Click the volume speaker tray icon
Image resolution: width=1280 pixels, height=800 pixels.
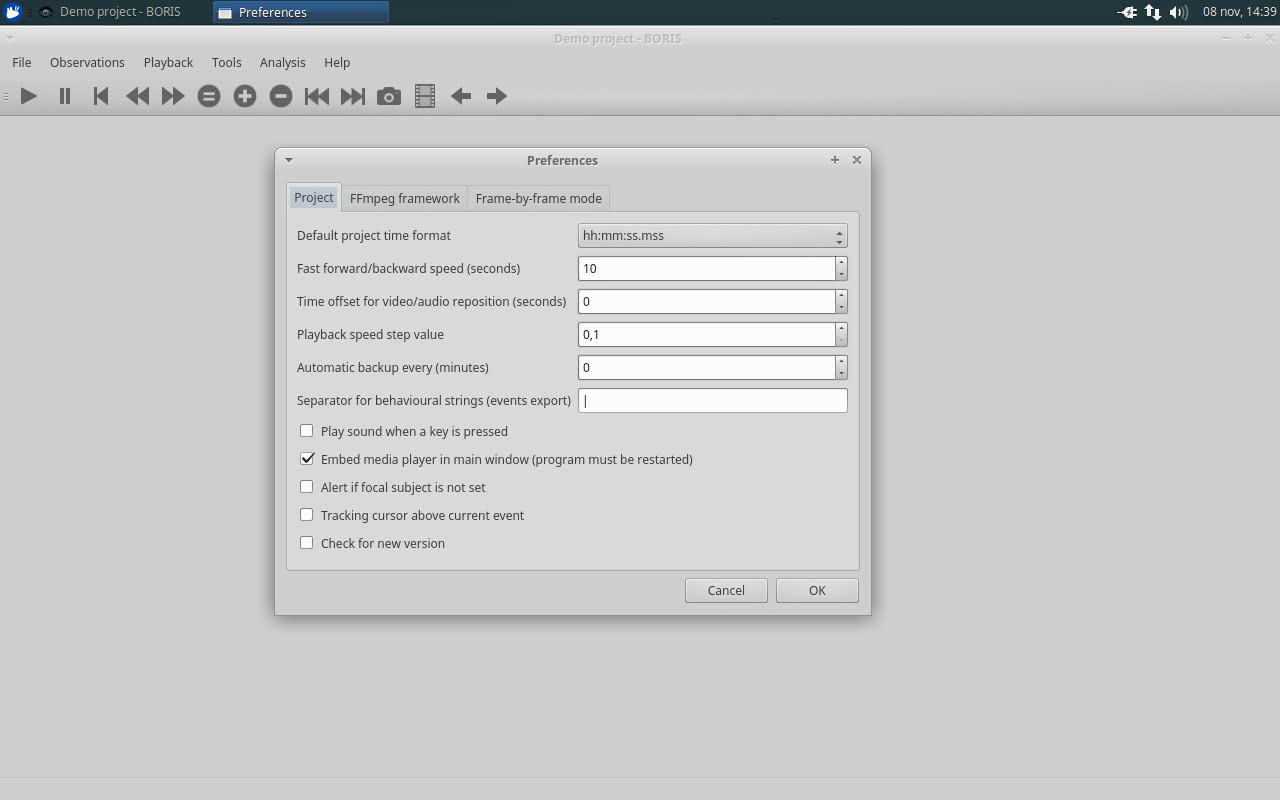[x=1179, y=12]
